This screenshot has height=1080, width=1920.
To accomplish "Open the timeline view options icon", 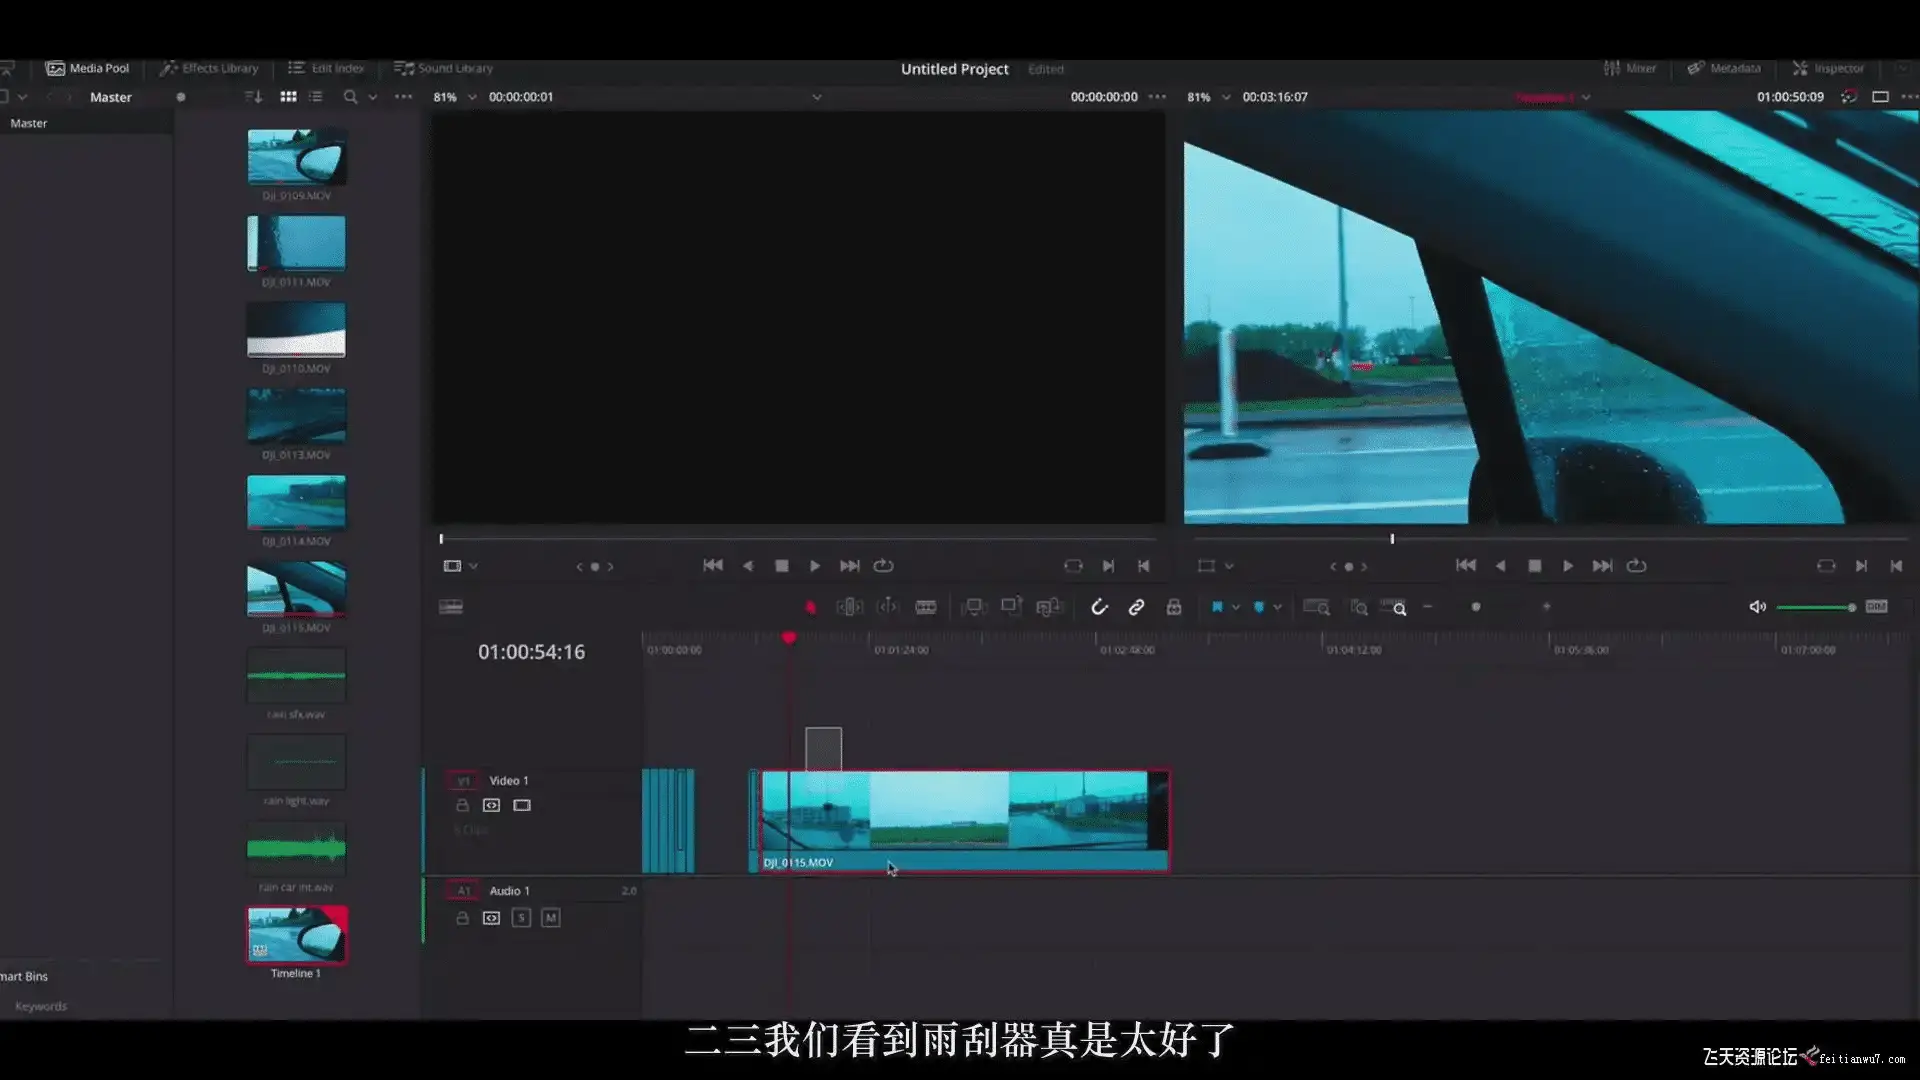I will [x=451, y=607].
